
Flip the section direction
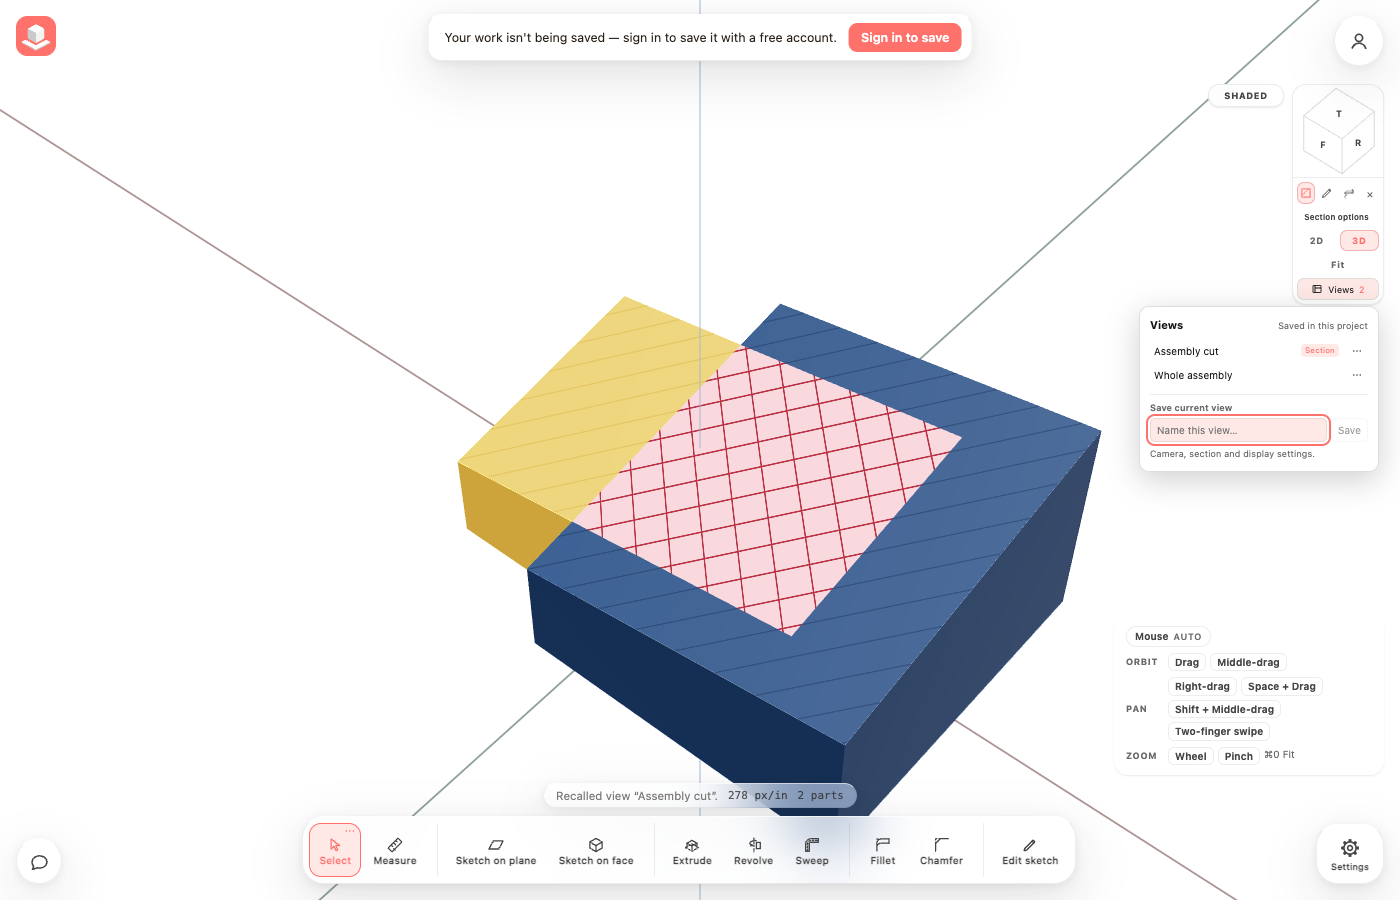click(1349, 193)
